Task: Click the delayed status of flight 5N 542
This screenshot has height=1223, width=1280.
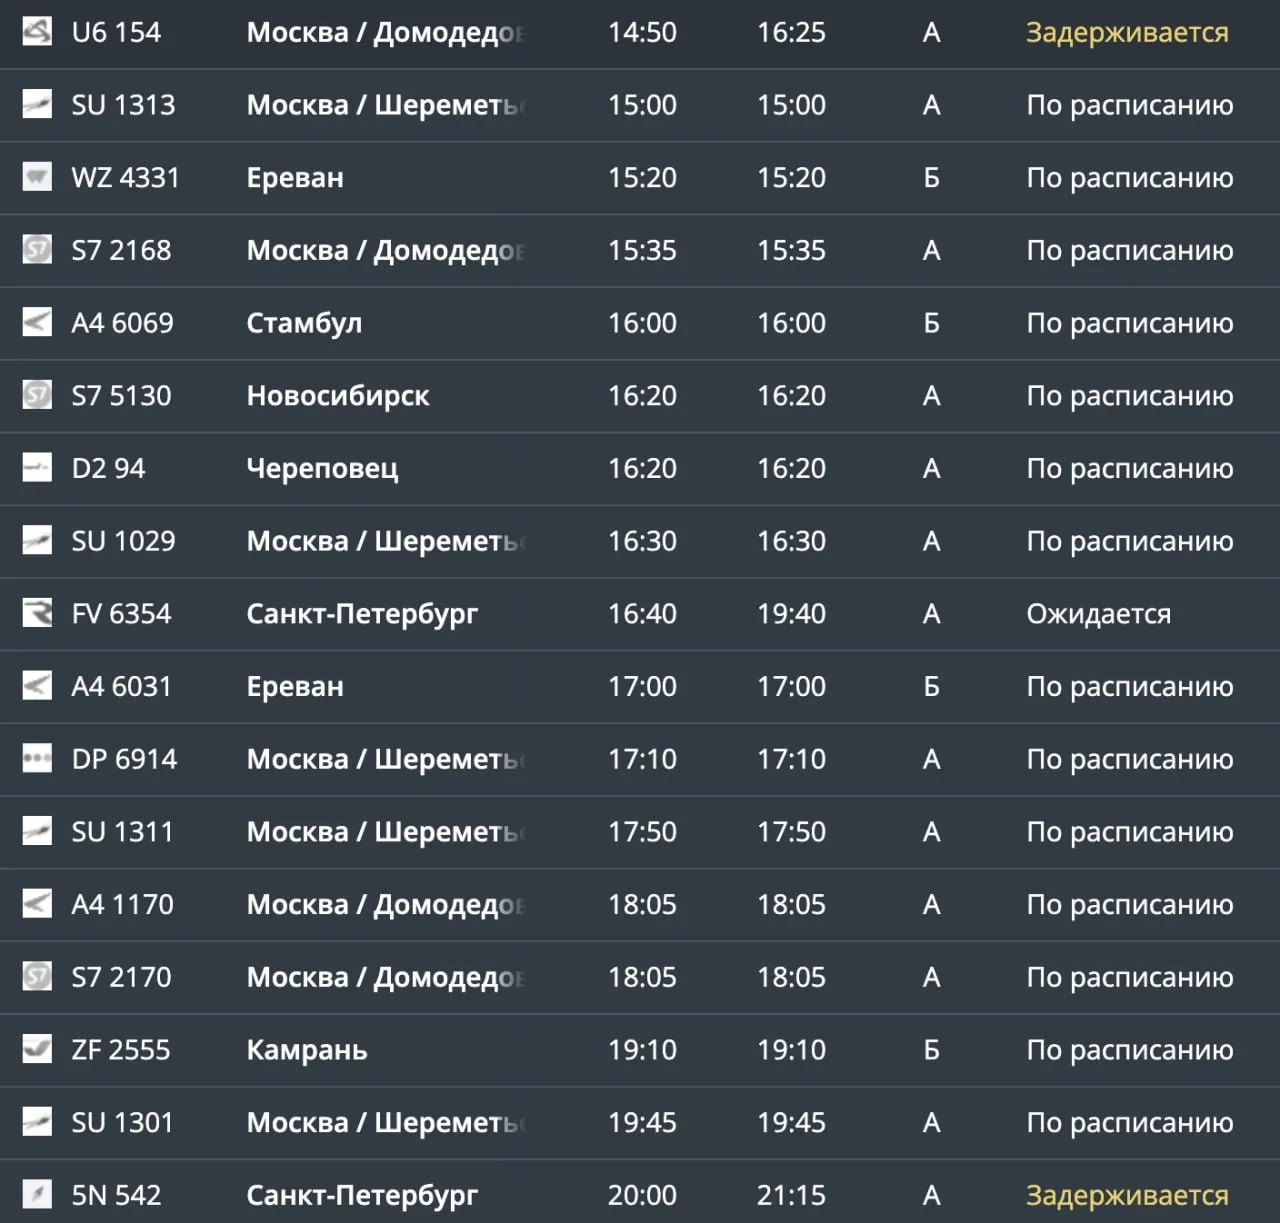Action: (x=1127, y=1196)
